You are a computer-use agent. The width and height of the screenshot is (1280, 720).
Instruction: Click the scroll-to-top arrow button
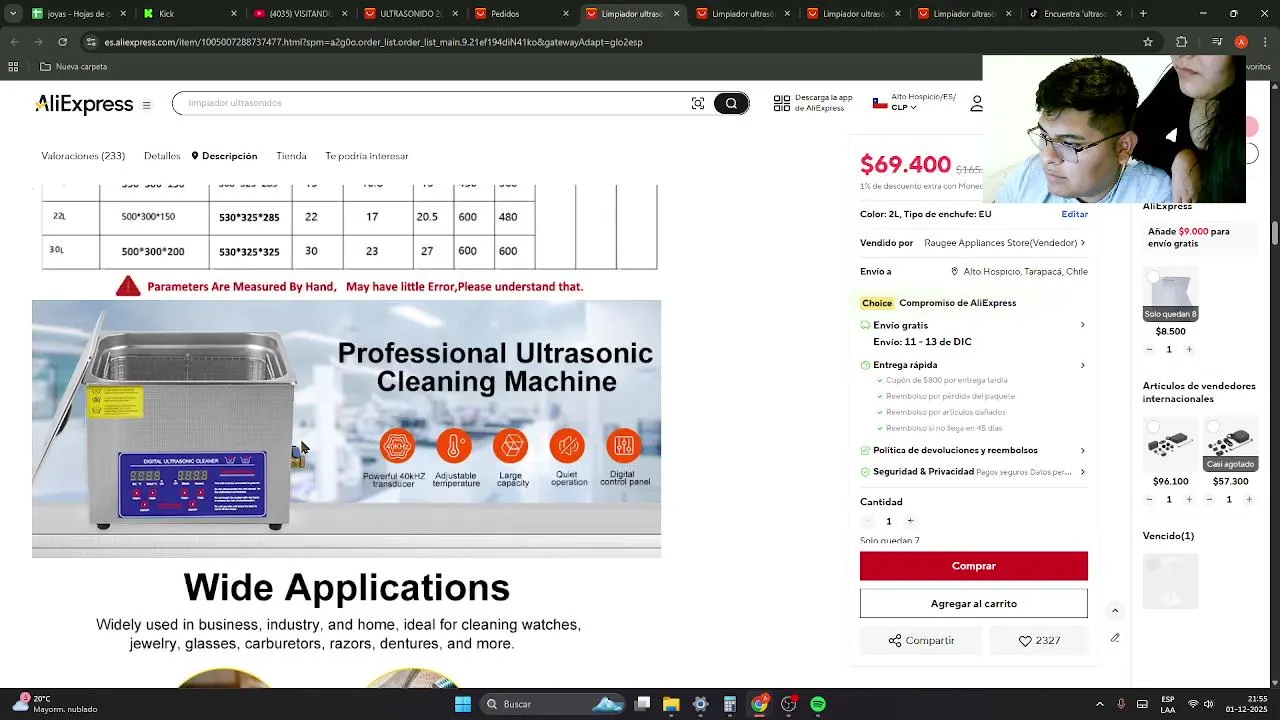[x=1115, y=611]
